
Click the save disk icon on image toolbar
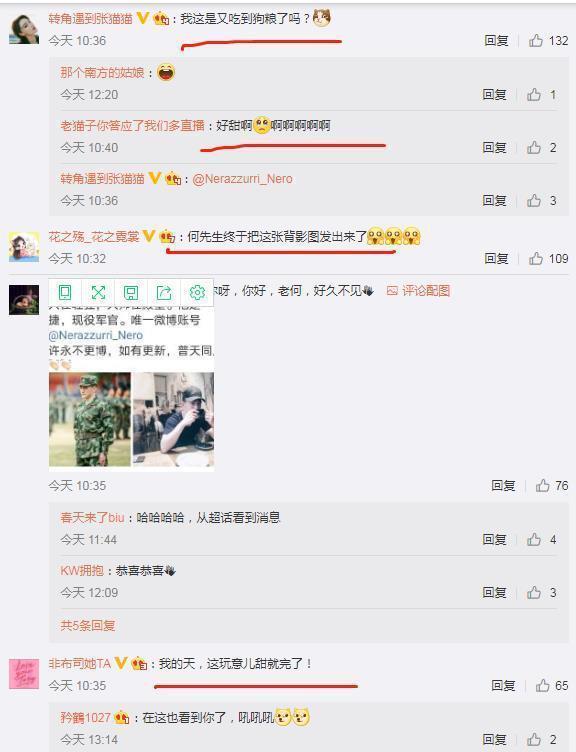point(131,292)
